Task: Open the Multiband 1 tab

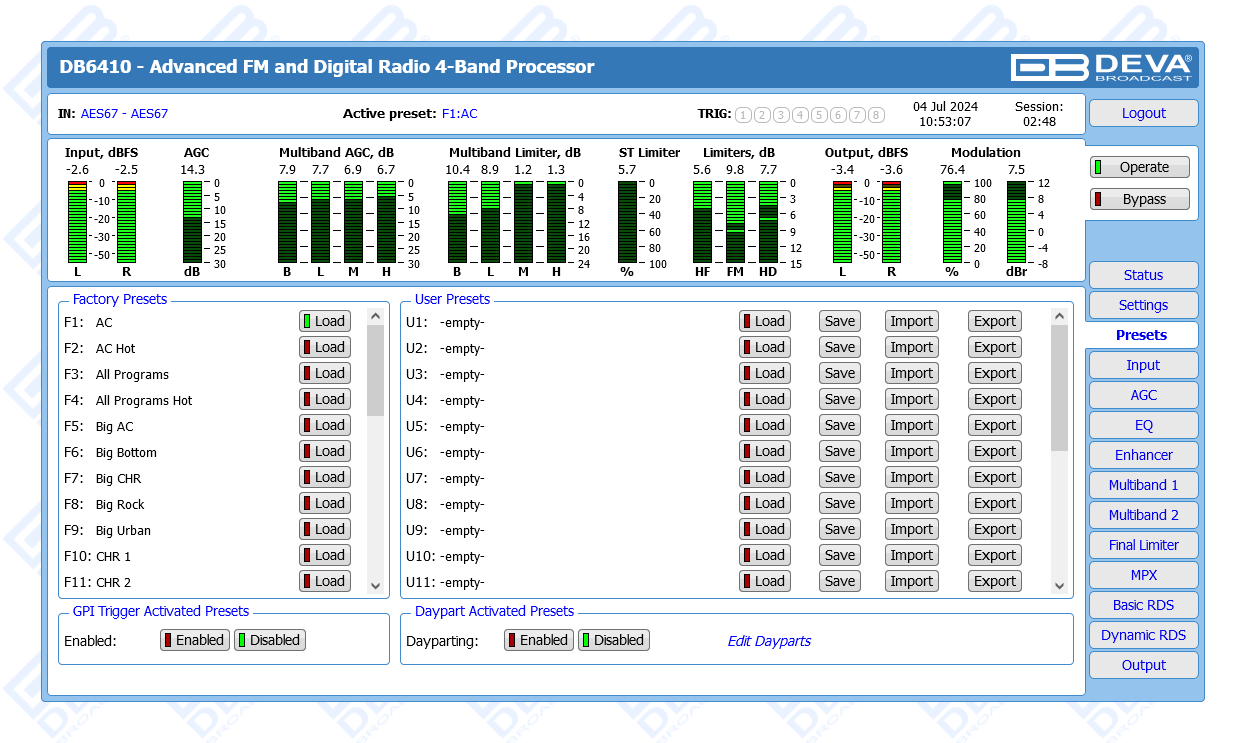Action: [x=1143, y=485]
